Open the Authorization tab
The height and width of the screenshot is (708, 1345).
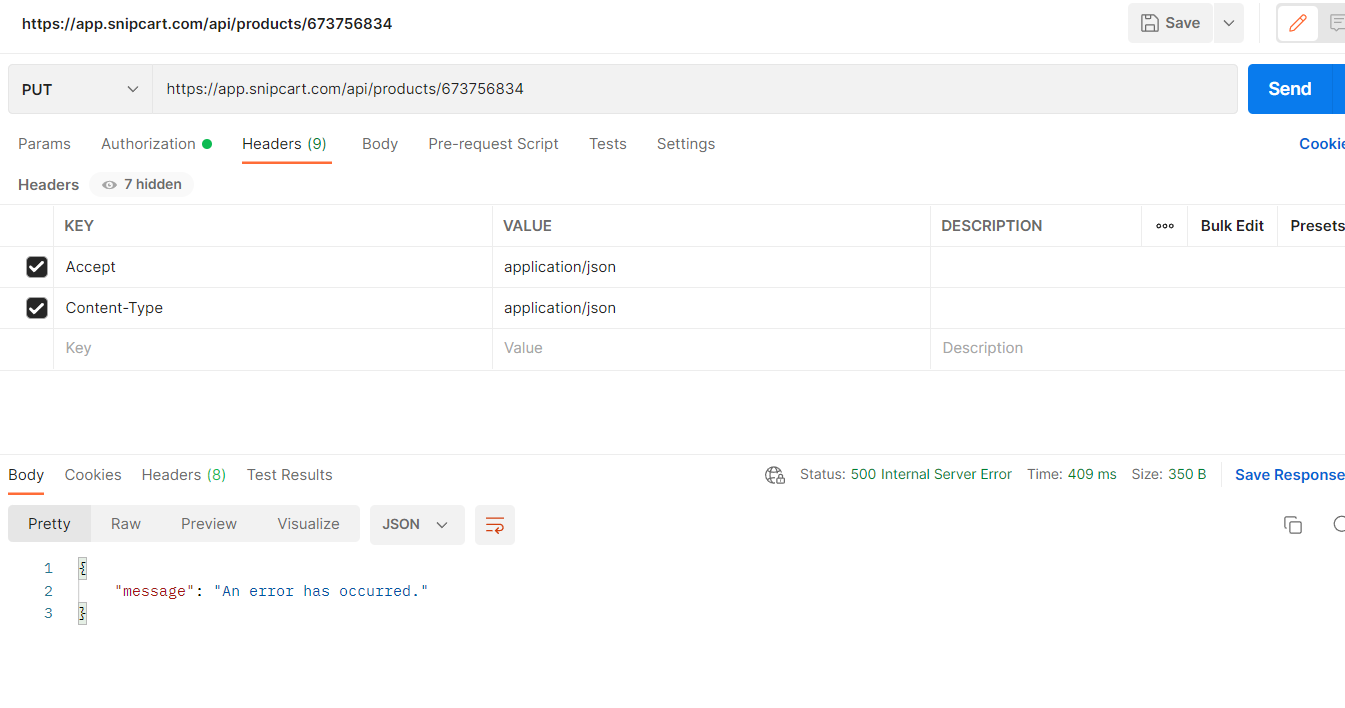[x=148, y=144]
